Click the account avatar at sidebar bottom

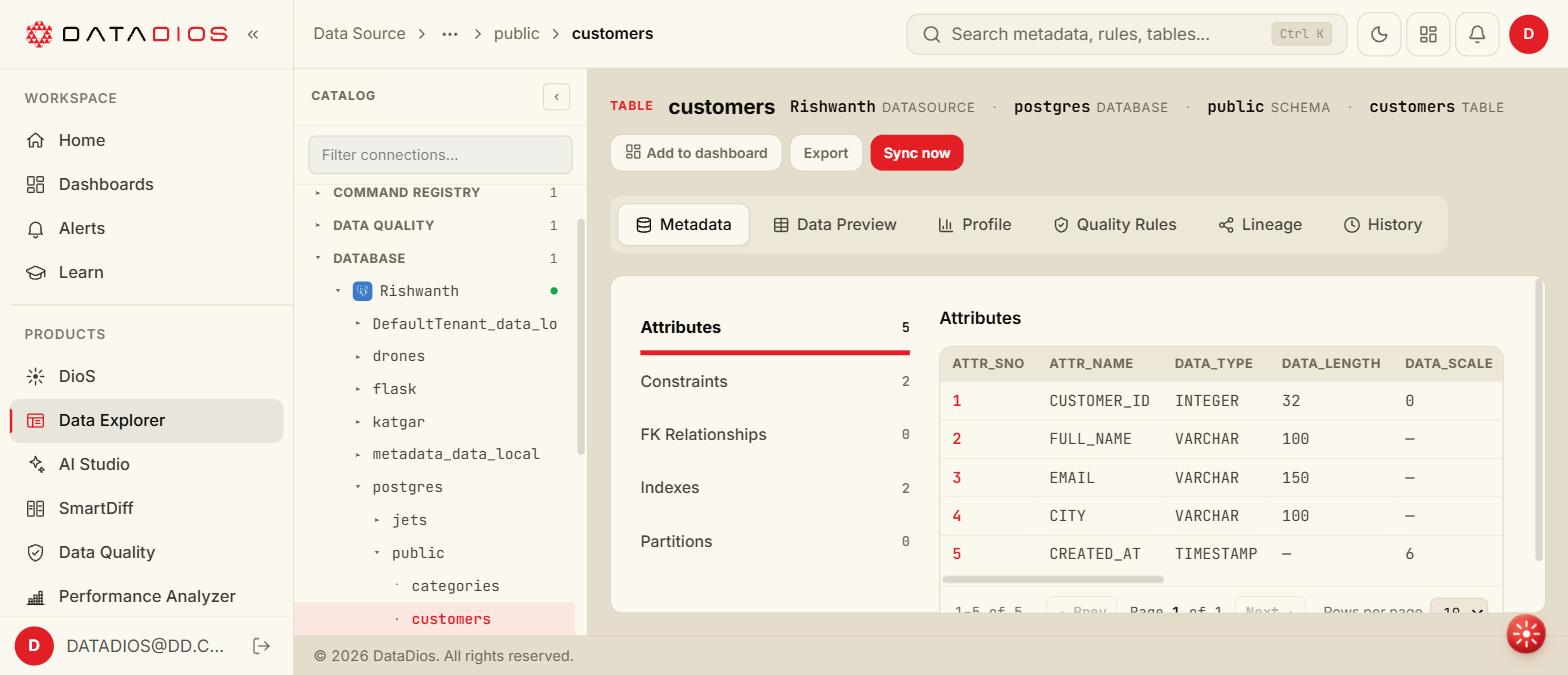[34, 646]
